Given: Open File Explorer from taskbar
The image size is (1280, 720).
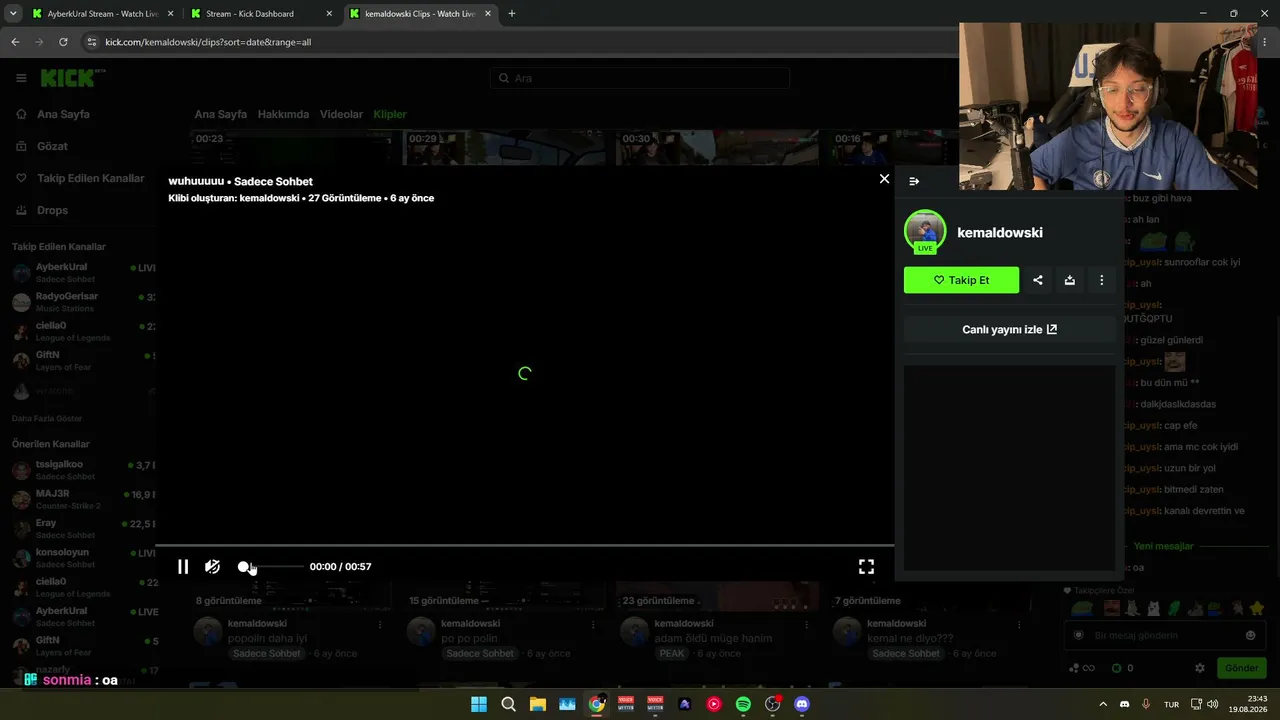Looking at the screenshot, I should [537, 704].
